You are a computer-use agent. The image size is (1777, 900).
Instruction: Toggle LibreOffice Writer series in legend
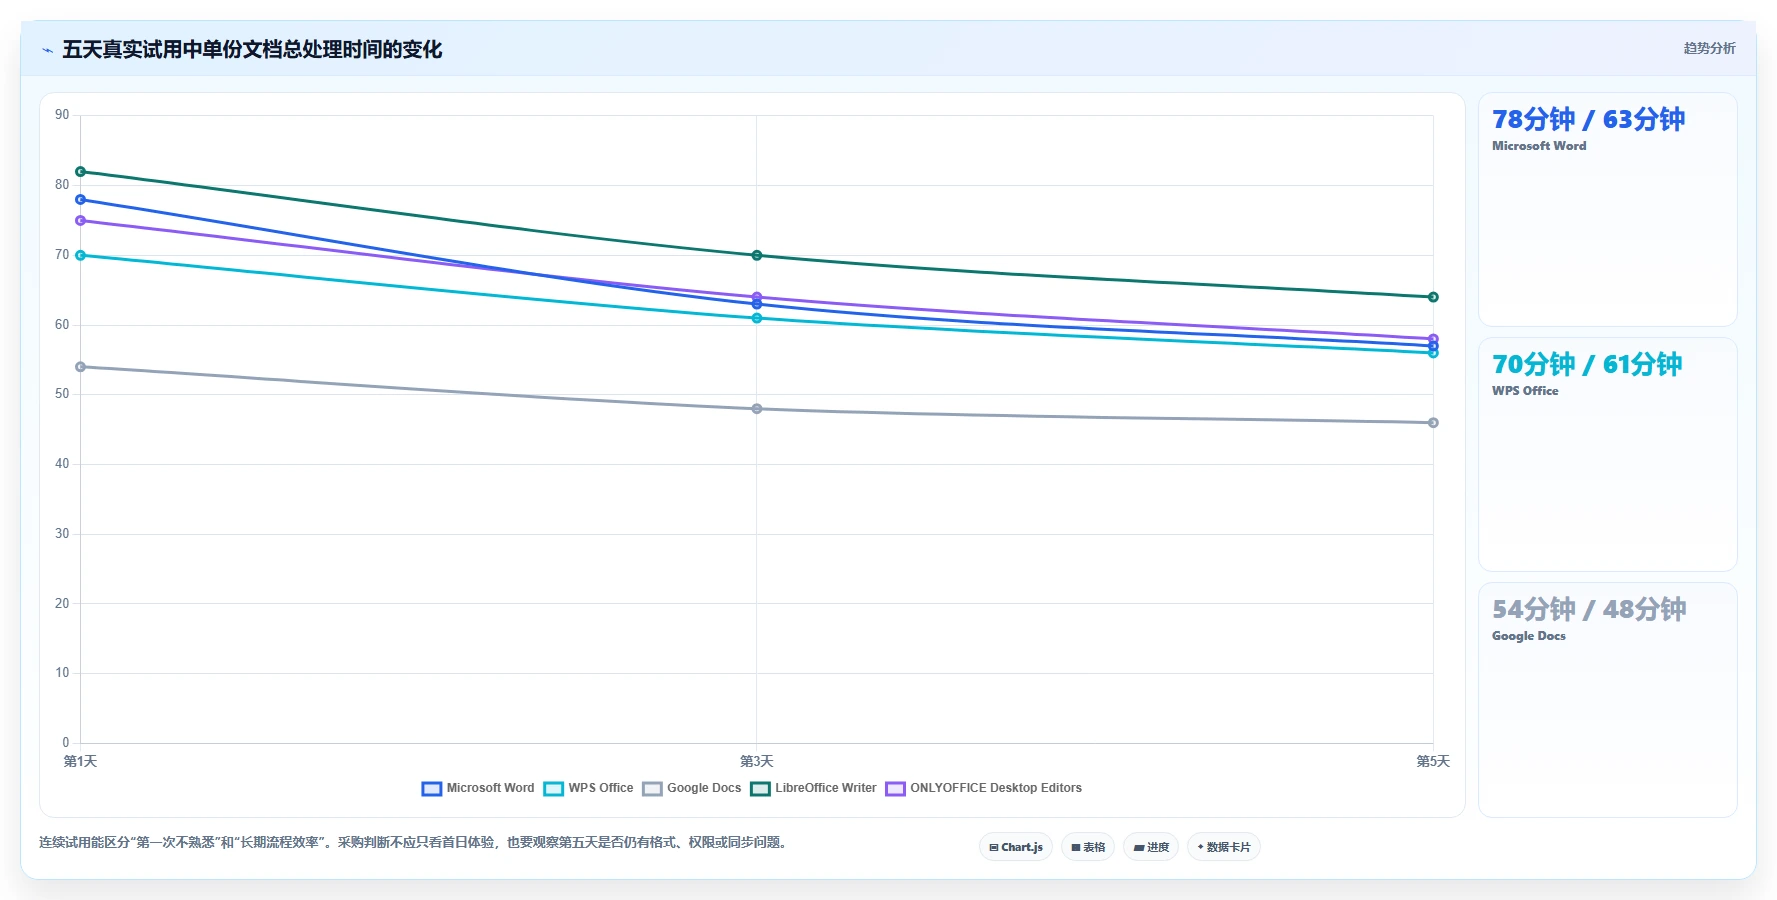(x=813, y=788)
